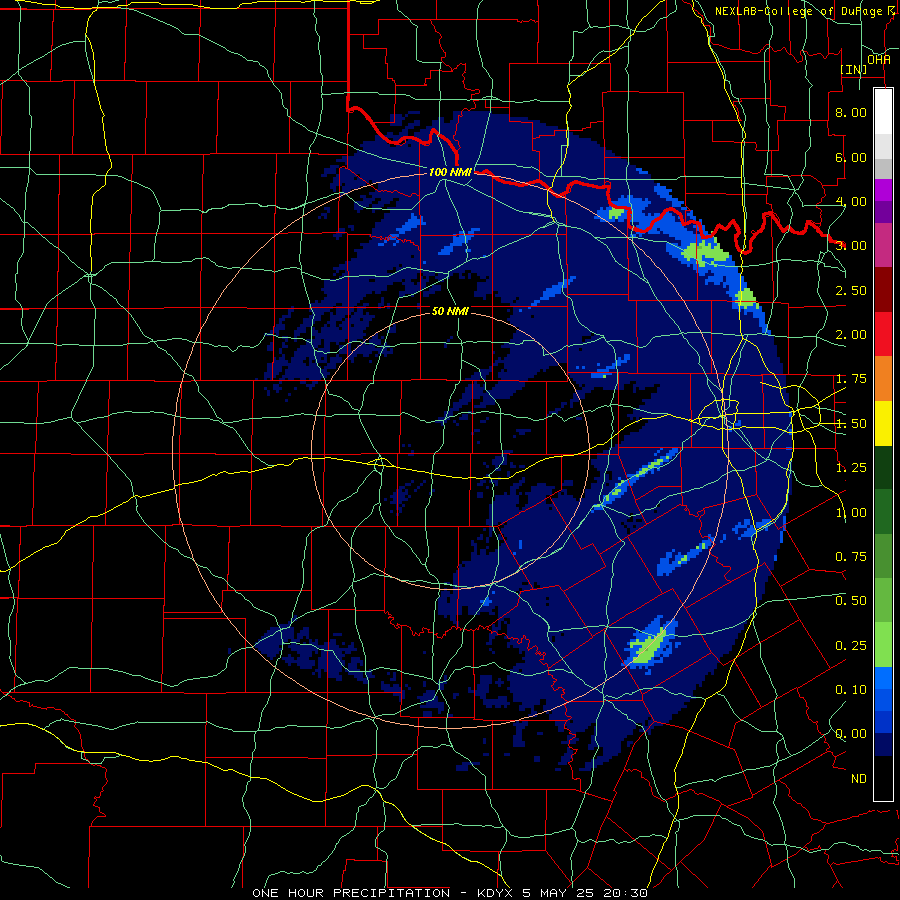Click the ND legend label
The image size is (900, 900).
point(859,779)
